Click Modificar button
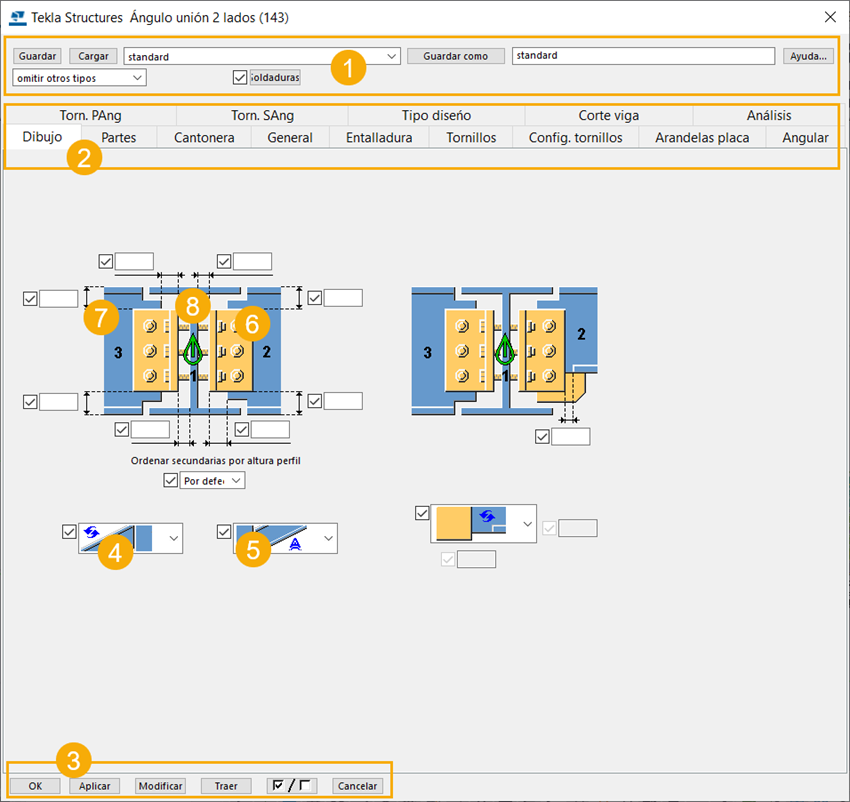Viewport: 850px width, 802px height. pos(160,786)
